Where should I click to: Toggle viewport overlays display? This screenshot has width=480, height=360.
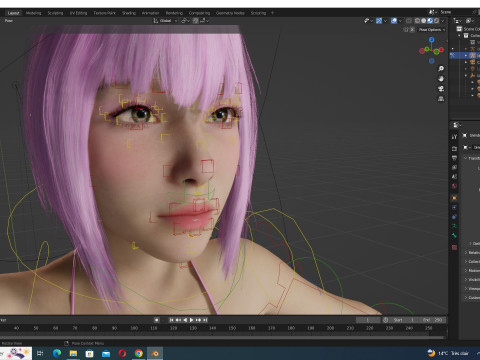(394, 21)
